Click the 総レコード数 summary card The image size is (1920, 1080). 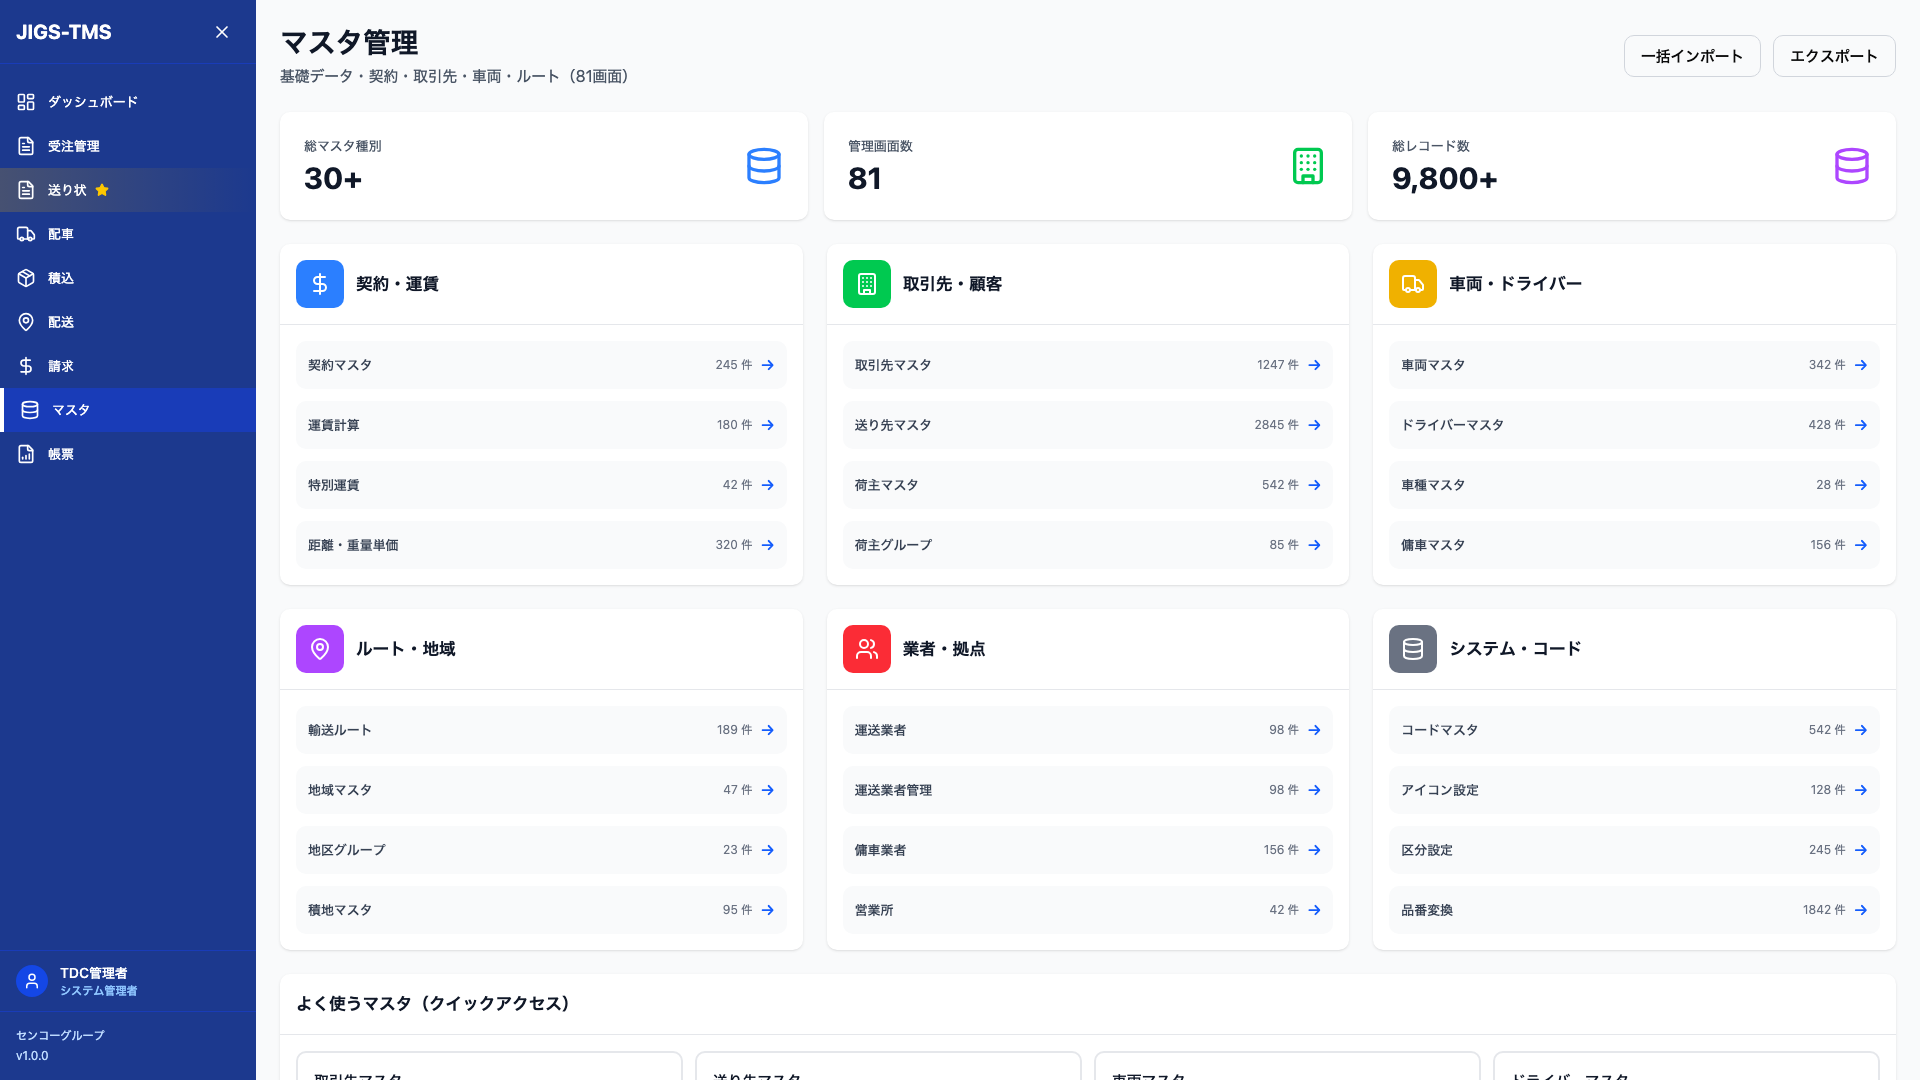point(1631,166)
